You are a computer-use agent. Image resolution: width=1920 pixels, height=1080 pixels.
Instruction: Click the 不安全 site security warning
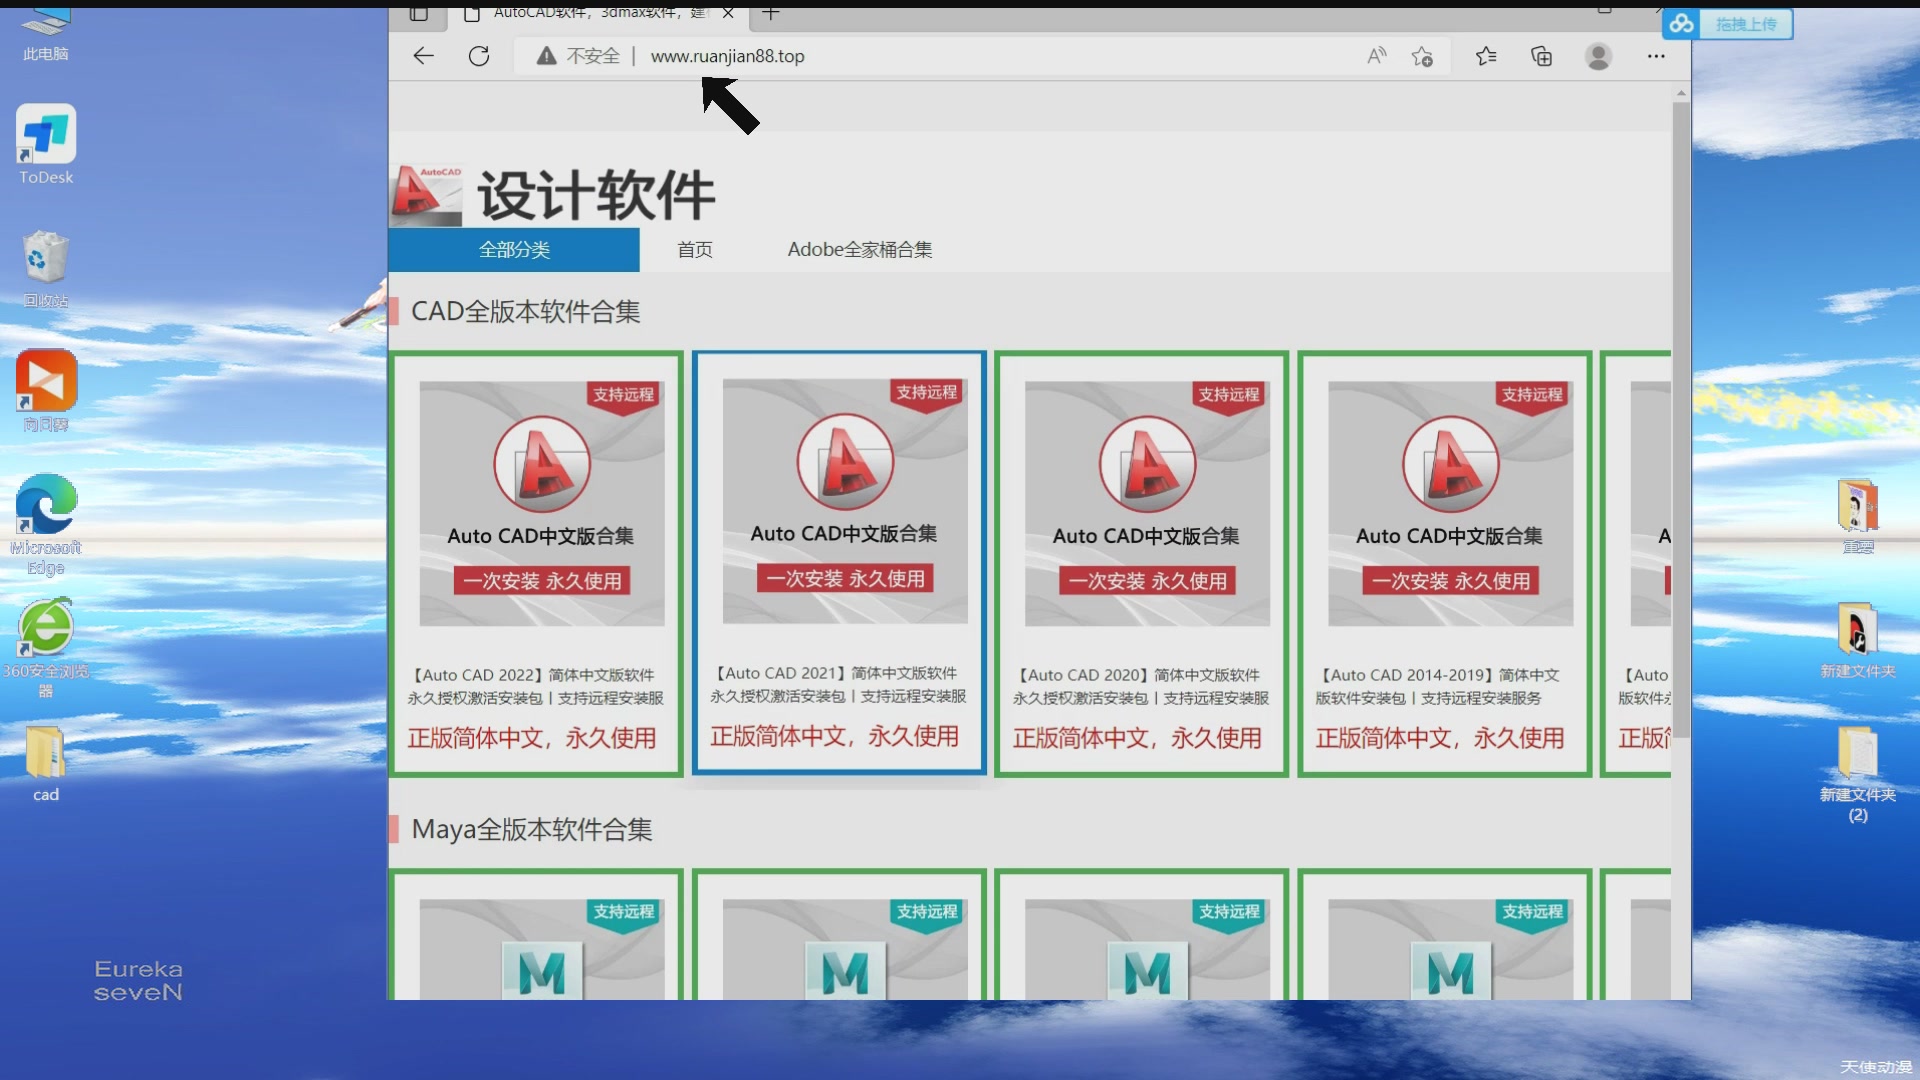pyautogui.click(x=579, y=56)
